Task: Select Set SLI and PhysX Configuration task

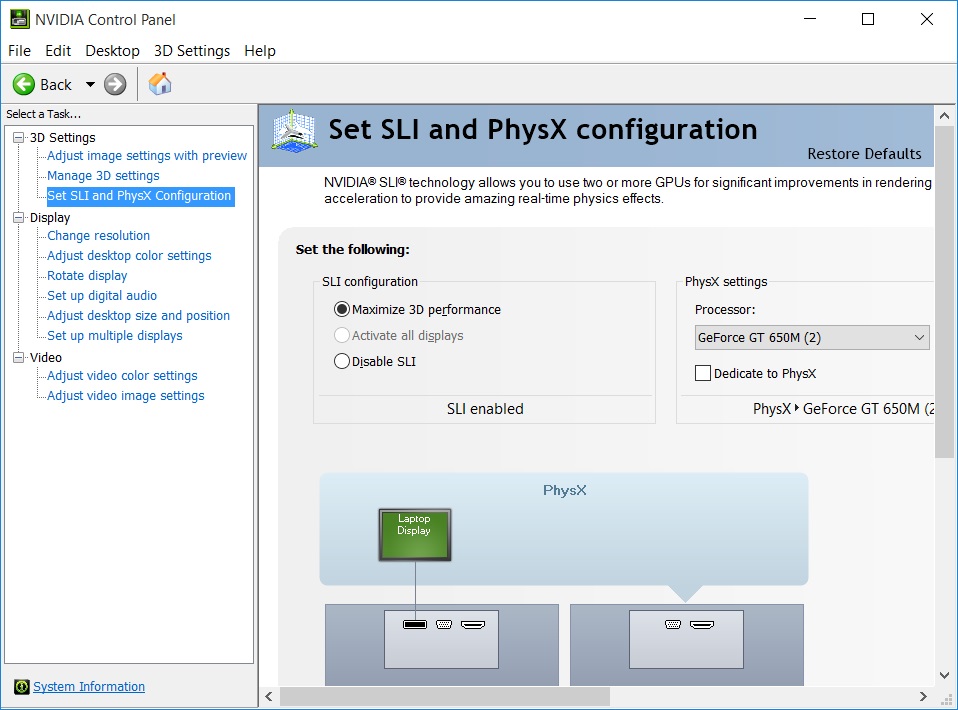Action: 139,196
